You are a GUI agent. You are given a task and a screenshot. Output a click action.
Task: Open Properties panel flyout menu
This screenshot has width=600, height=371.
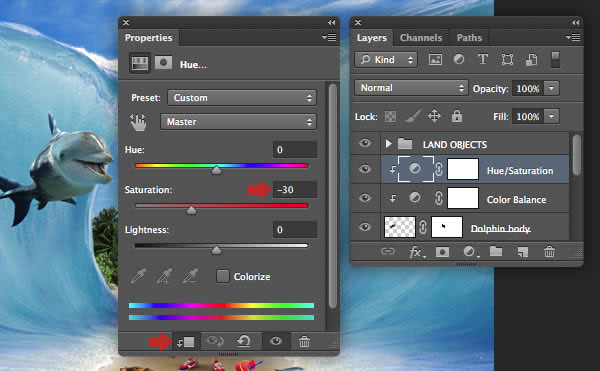coord(329,37)
